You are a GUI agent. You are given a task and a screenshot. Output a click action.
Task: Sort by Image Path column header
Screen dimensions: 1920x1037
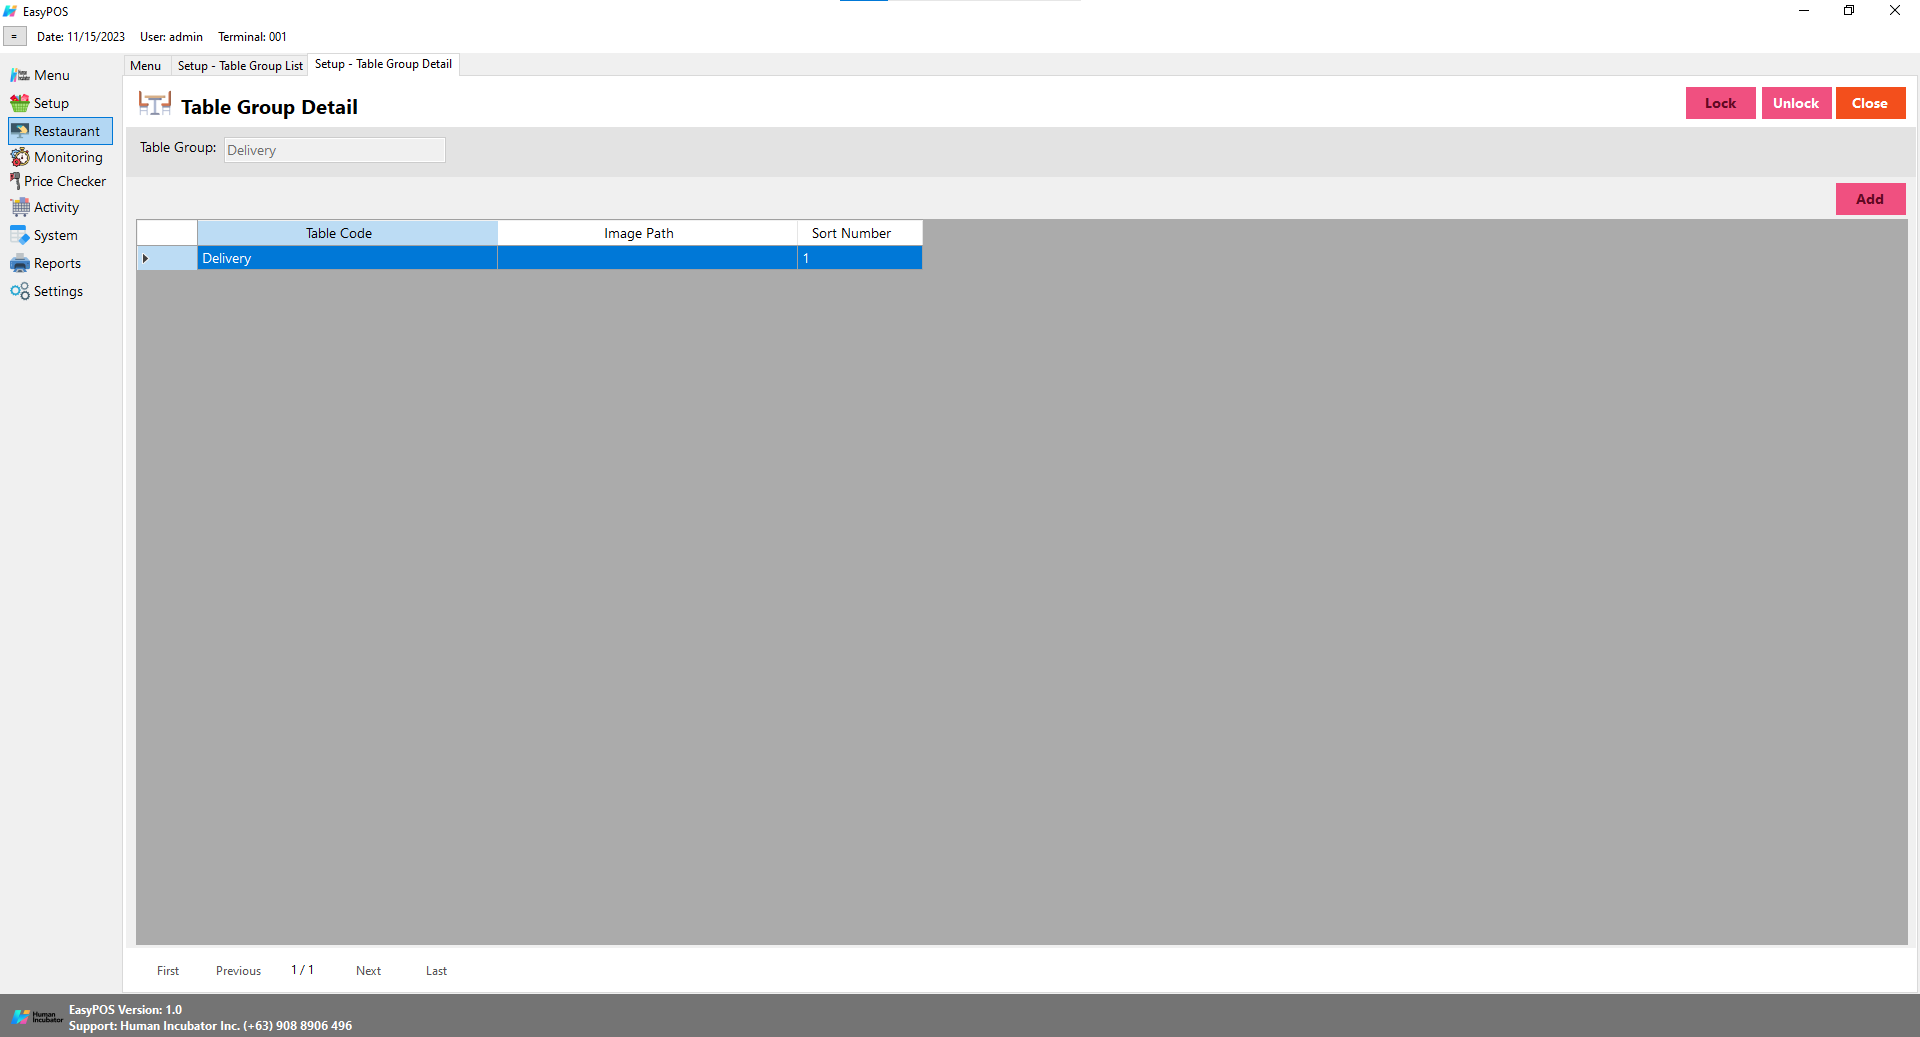tap(647, 233)
